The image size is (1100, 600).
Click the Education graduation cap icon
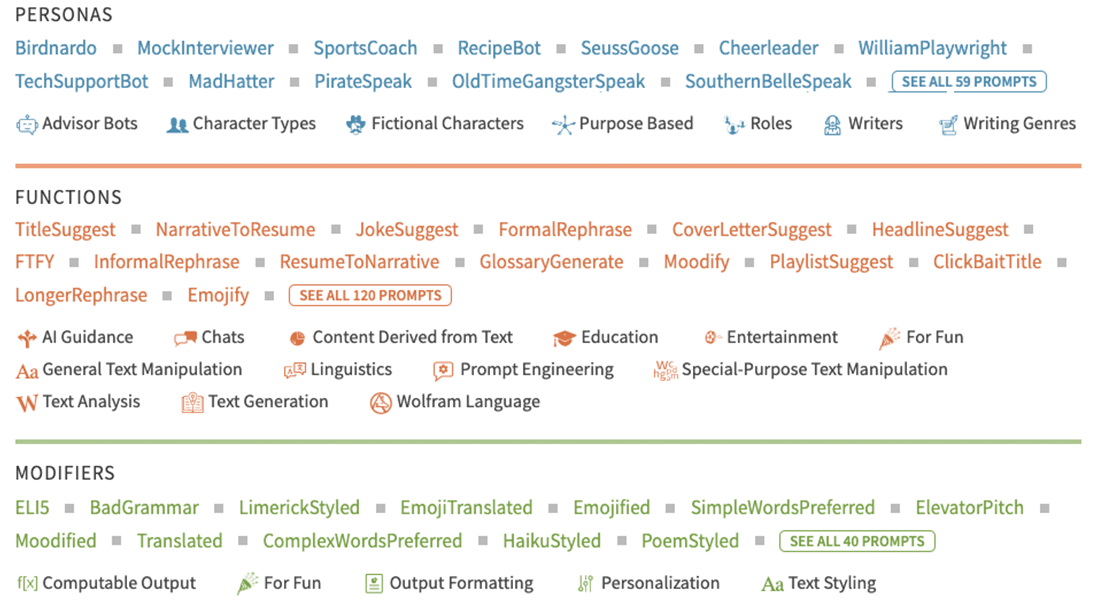click(x=565, y=338)
